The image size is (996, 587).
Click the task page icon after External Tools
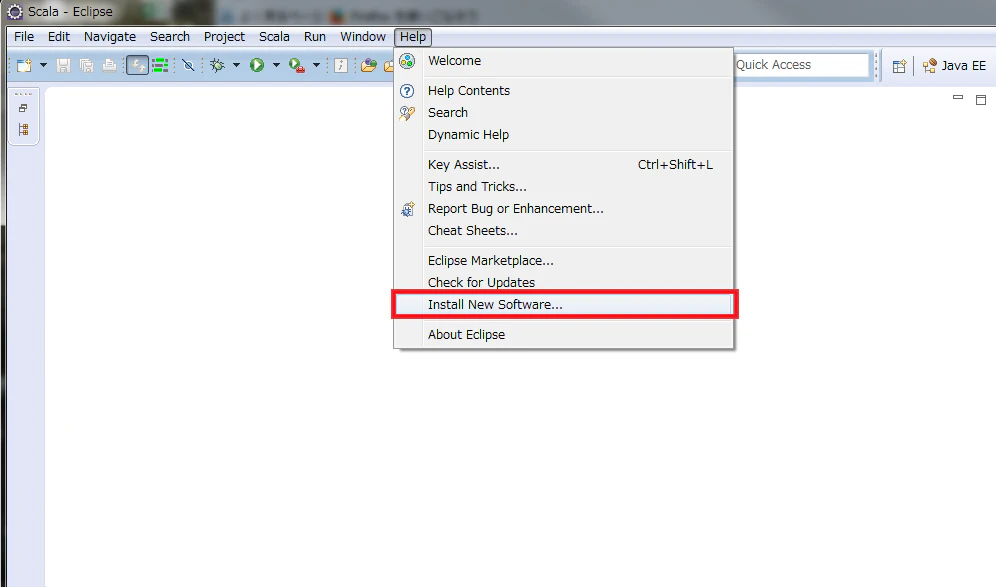[x=341, y=65]
